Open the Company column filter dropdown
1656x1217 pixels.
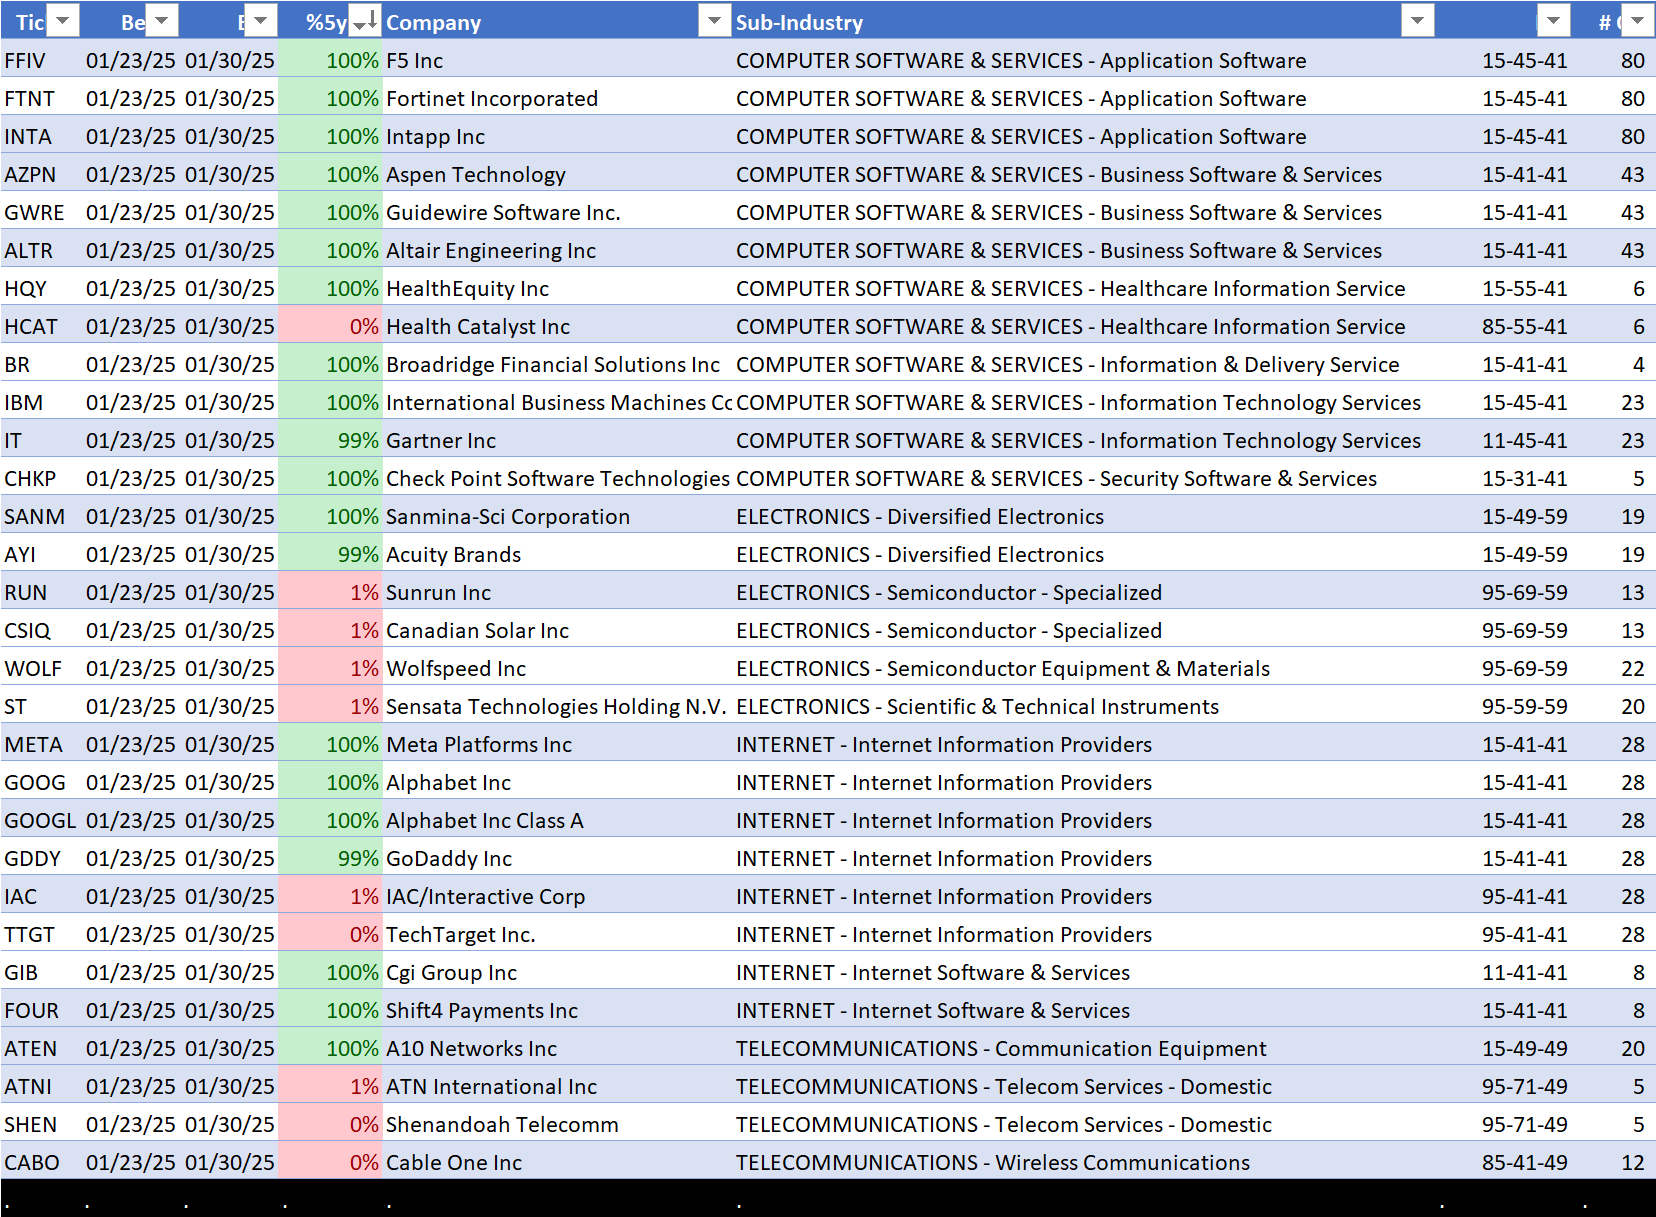tap(714, 20)
